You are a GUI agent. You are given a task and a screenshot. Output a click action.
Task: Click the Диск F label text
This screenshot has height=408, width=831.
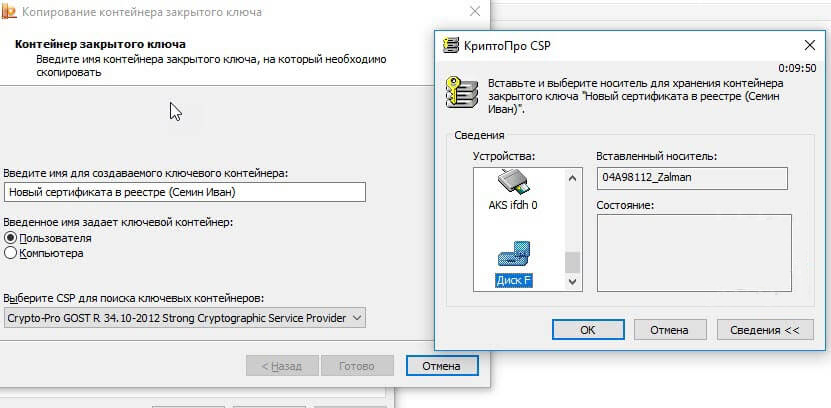tap(514, 280)
